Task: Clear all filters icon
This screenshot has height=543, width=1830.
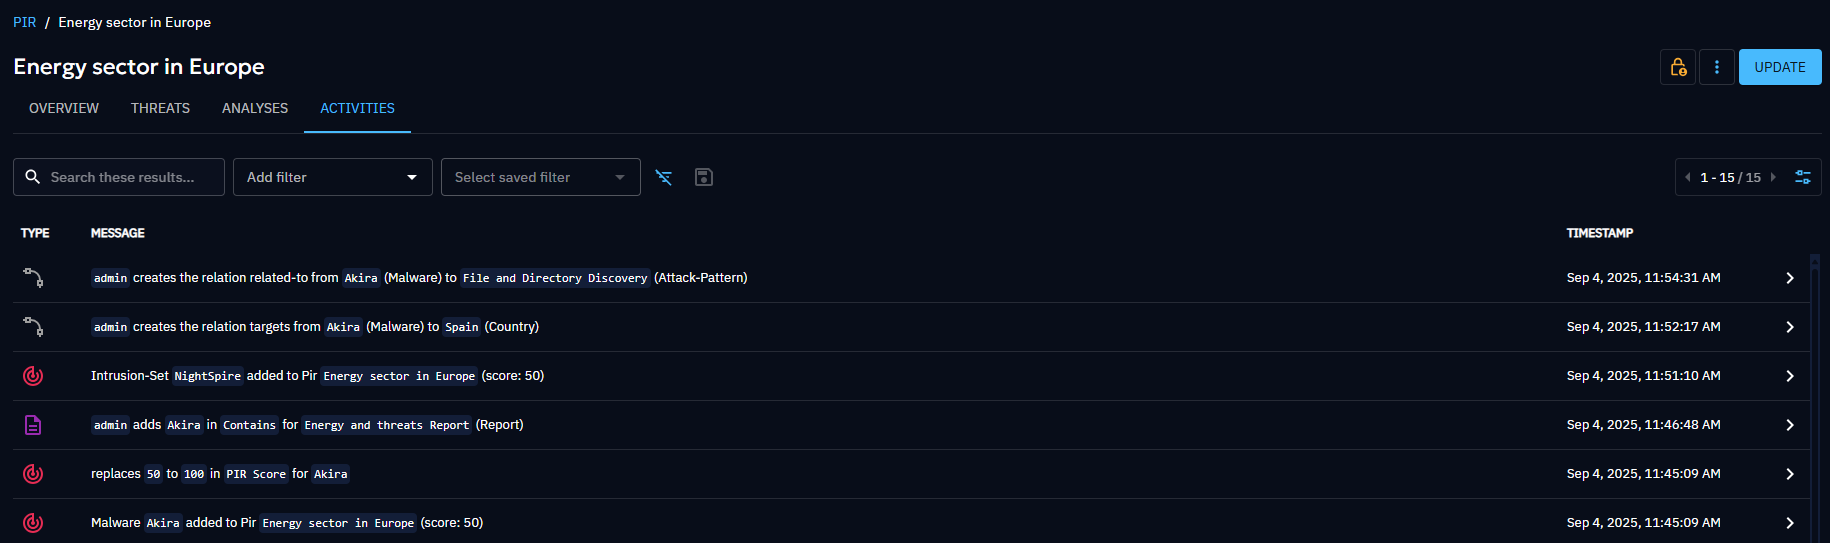Action: tap(663, 177)
